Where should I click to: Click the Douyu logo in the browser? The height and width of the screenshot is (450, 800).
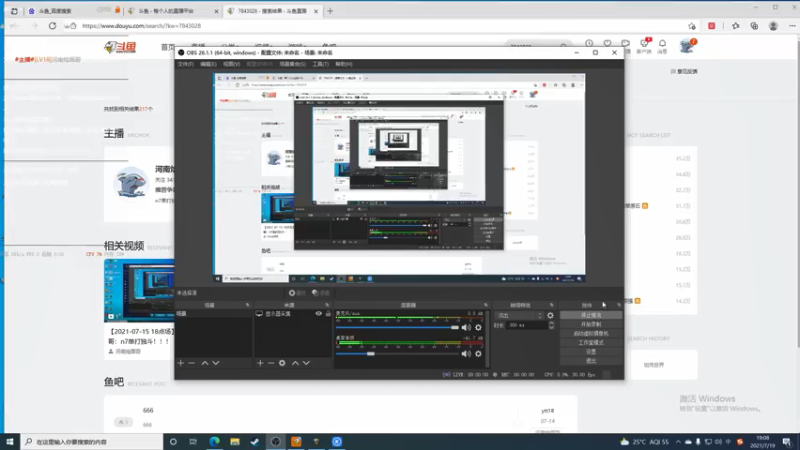click(x=120, y=47)
